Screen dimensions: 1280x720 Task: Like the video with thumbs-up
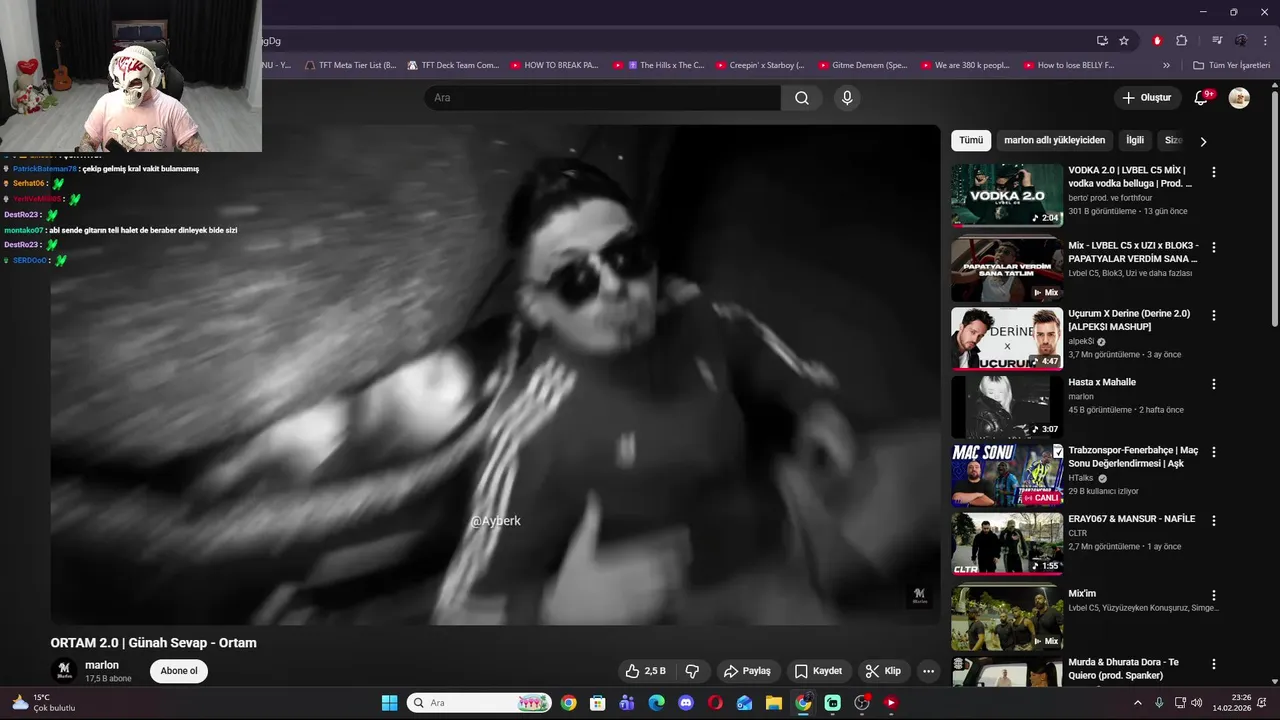coord(645,671)
